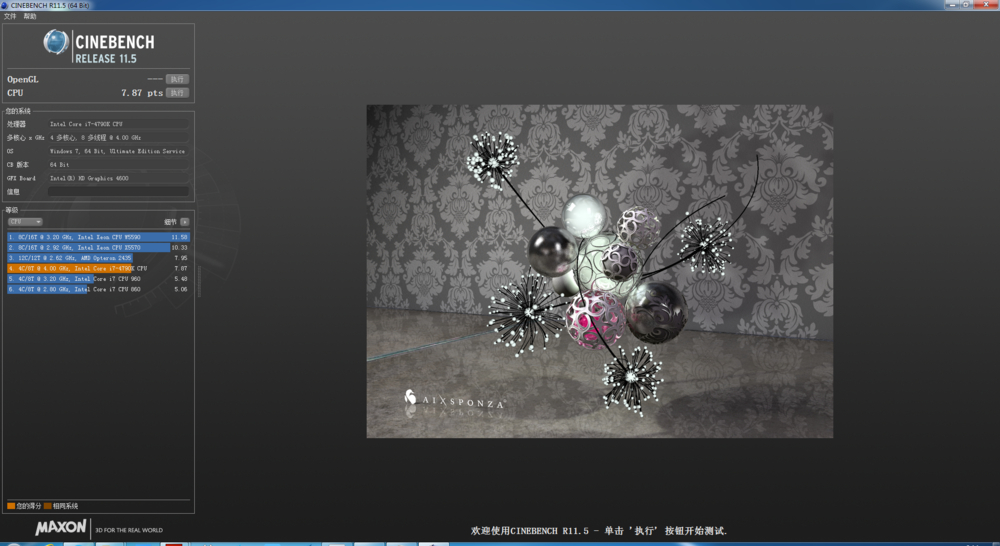Image resolution: width=1000 pixels, height=546 pixels.
Task: Select ranking row 3: AMD Opteron 2435
Action: coord(98,258)
